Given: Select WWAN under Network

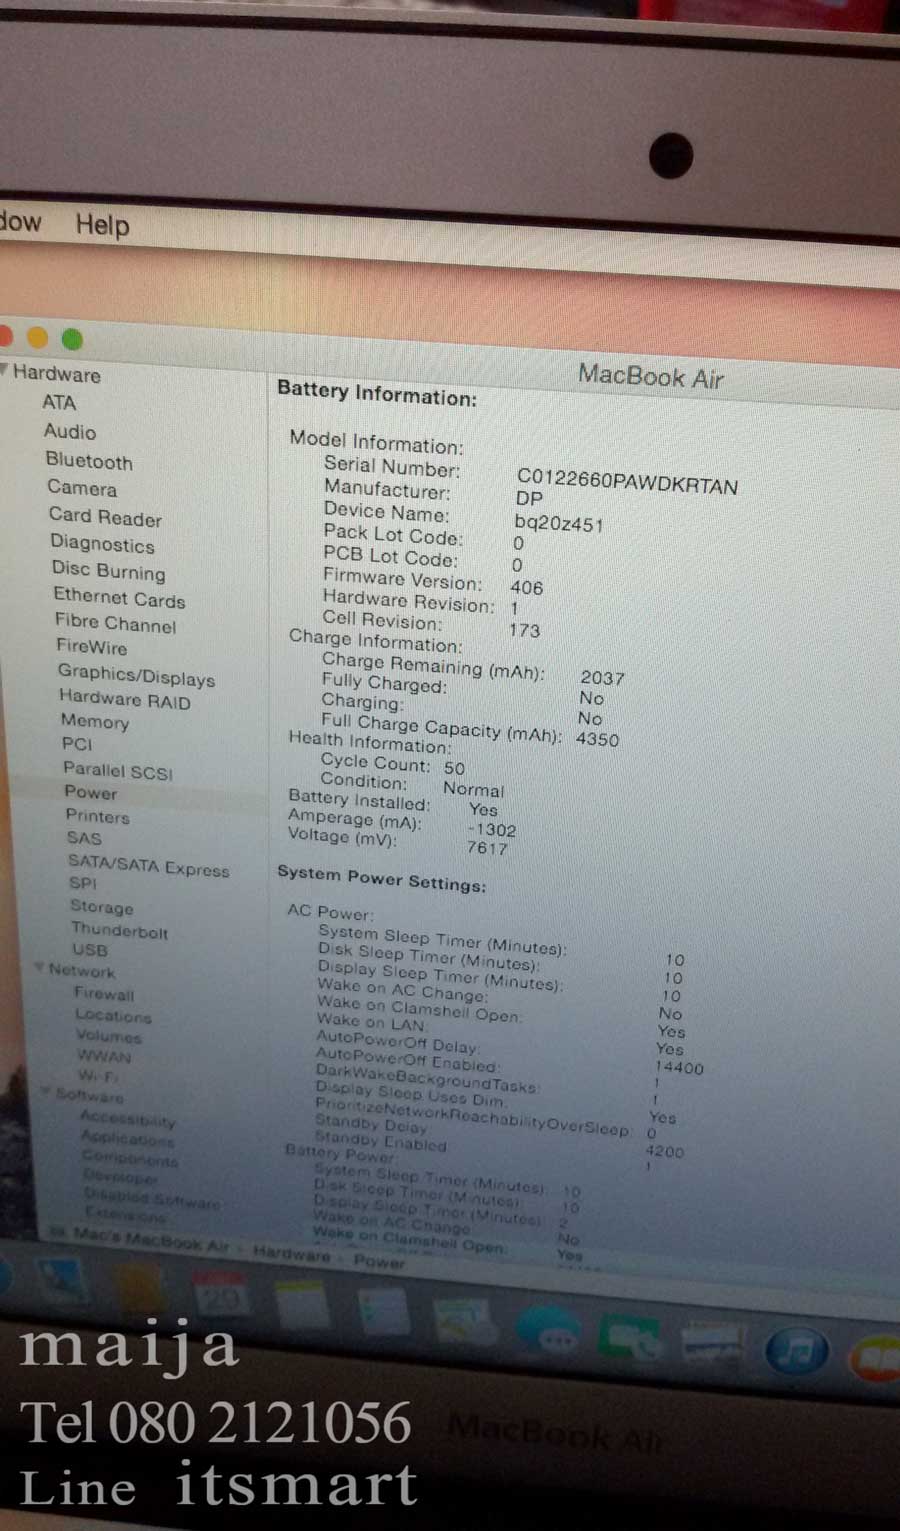Looking at the screenshot, I should point(104,1056).
